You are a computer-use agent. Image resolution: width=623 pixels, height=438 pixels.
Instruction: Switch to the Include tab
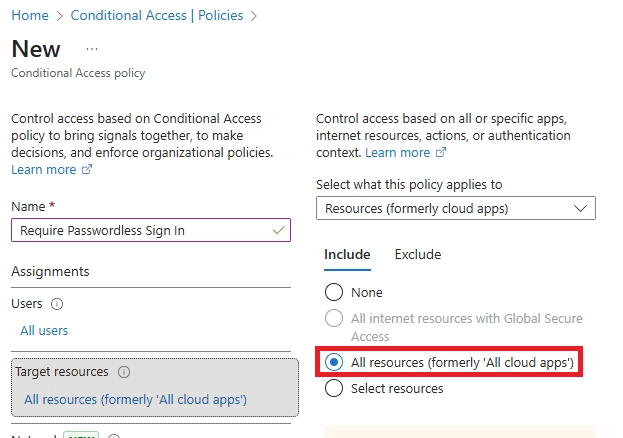347,254
